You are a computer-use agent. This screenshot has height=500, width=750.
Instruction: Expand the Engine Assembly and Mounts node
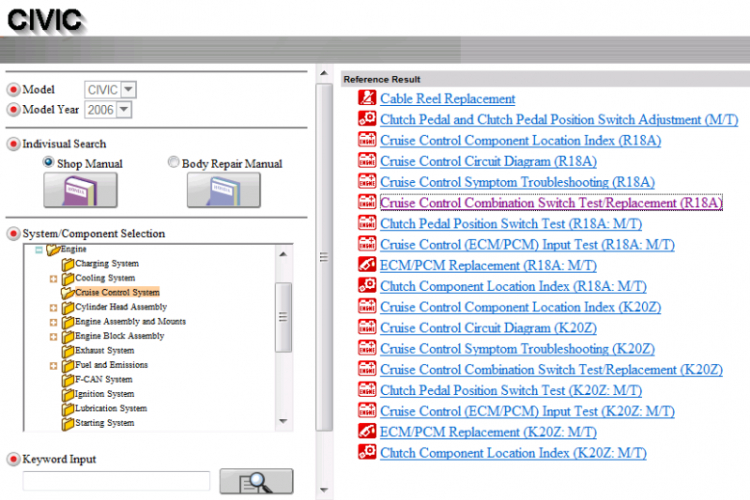[x=54, y=322]
